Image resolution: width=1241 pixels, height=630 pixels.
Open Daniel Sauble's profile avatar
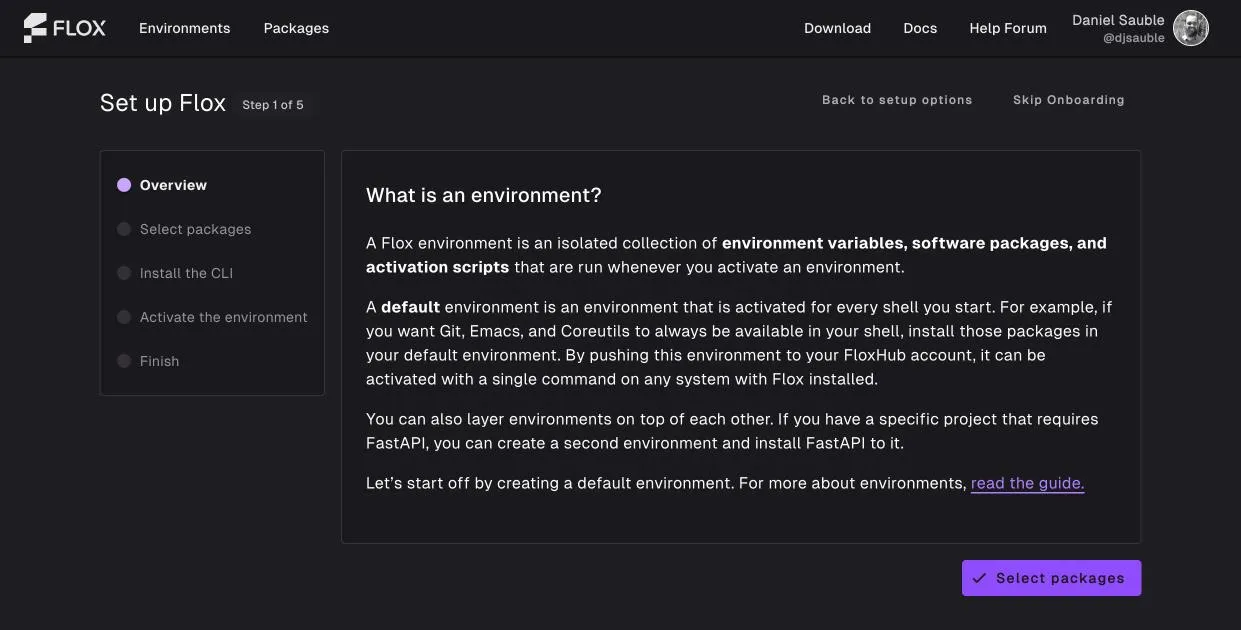(1190, 28)
